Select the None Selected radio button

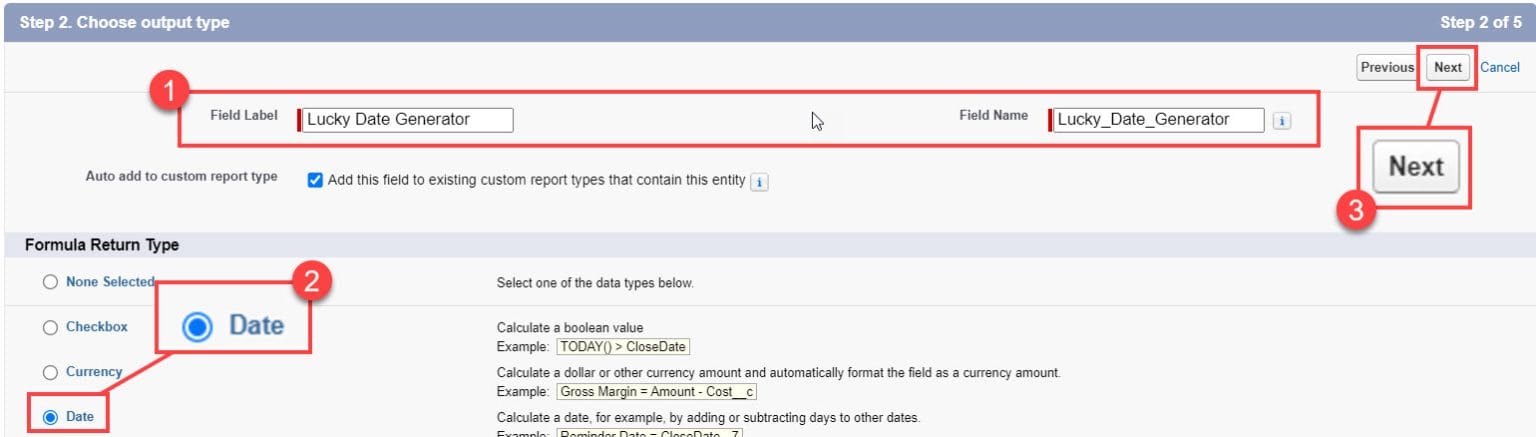click(x=50, y=283)
